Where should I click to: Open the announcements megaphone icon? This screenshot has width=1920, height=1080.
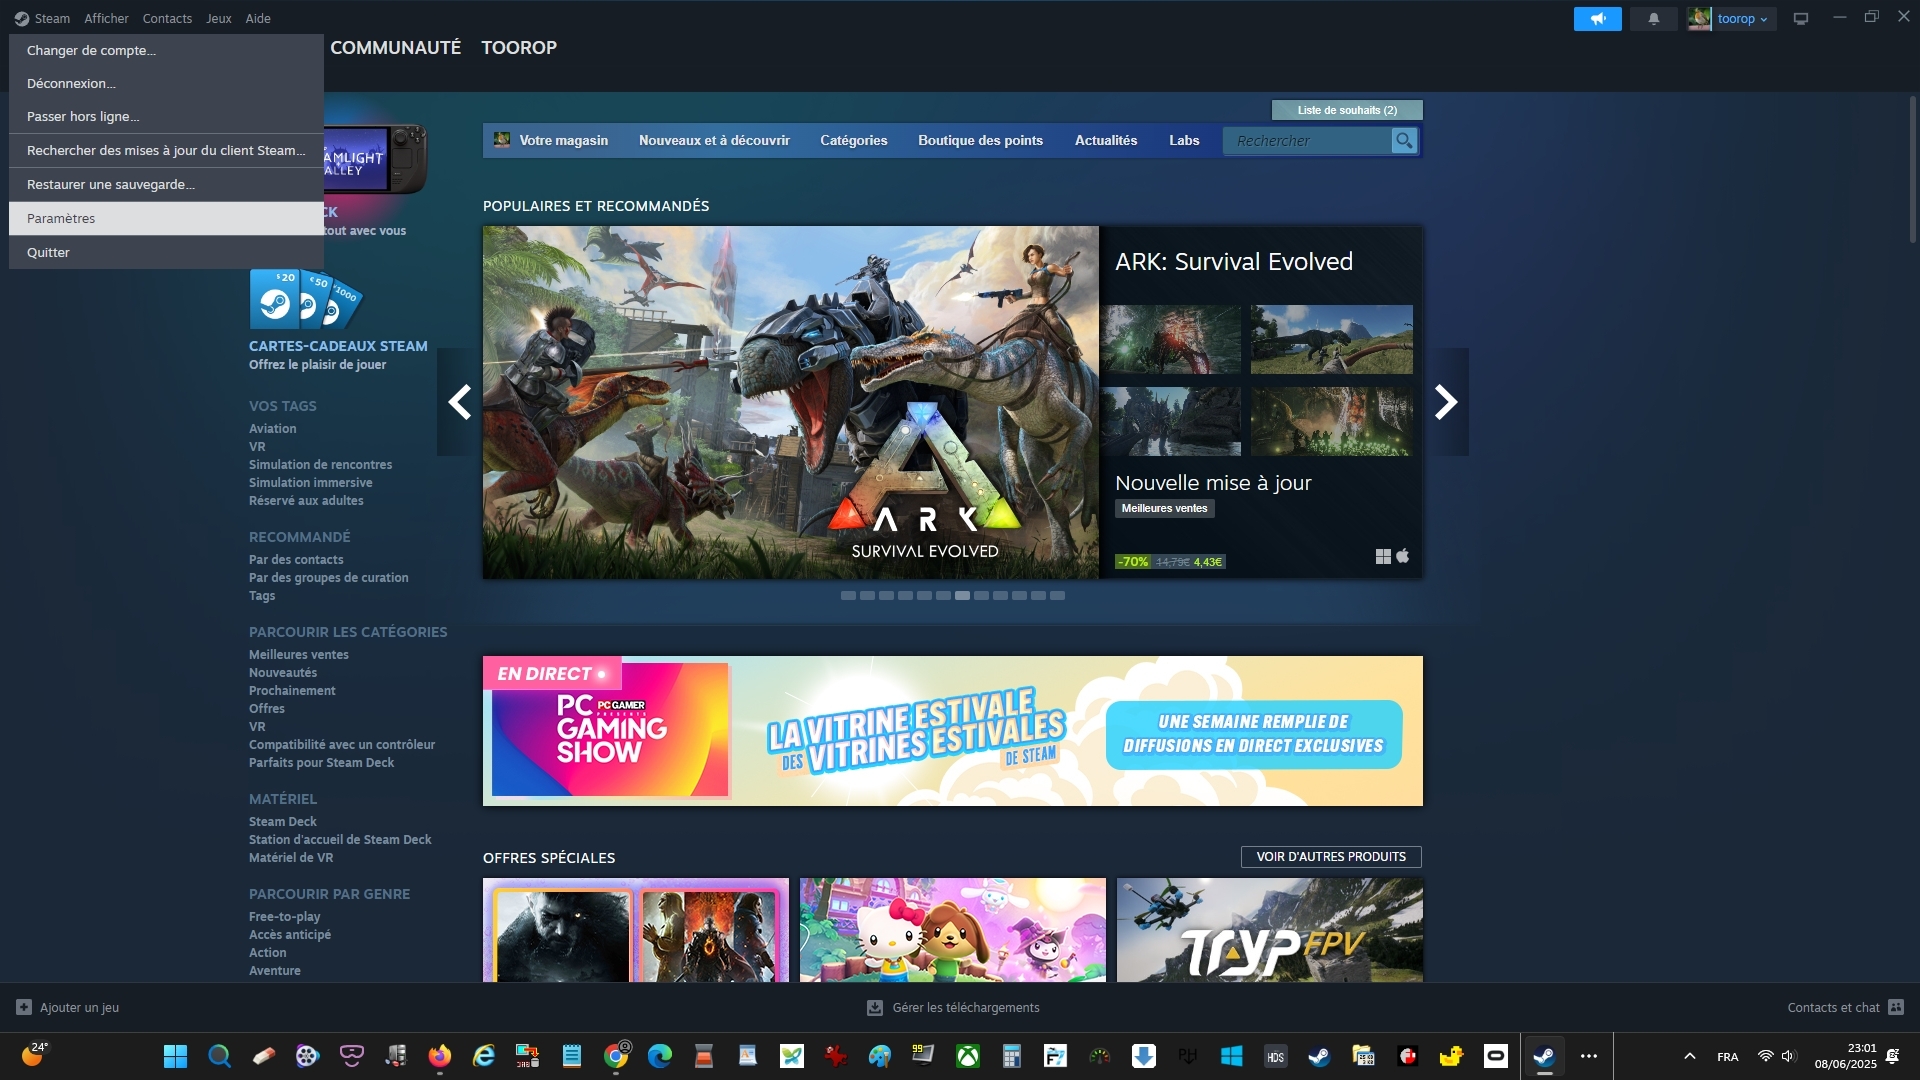click(x=1597, y=19)
